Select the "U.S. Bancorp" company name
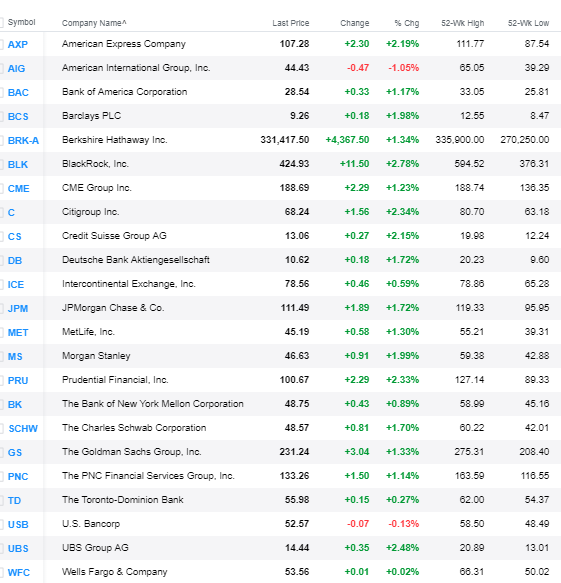 pos(91,524)
